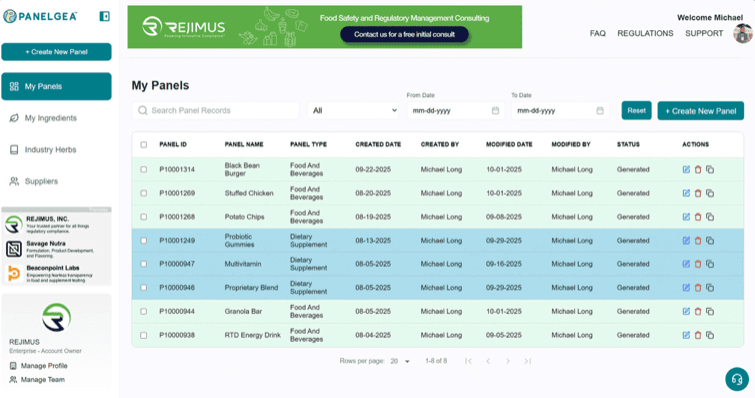This screenshot has height=398, width=755.
Task: Open the REGULATIONS link in header
Action: click(645, 33)
